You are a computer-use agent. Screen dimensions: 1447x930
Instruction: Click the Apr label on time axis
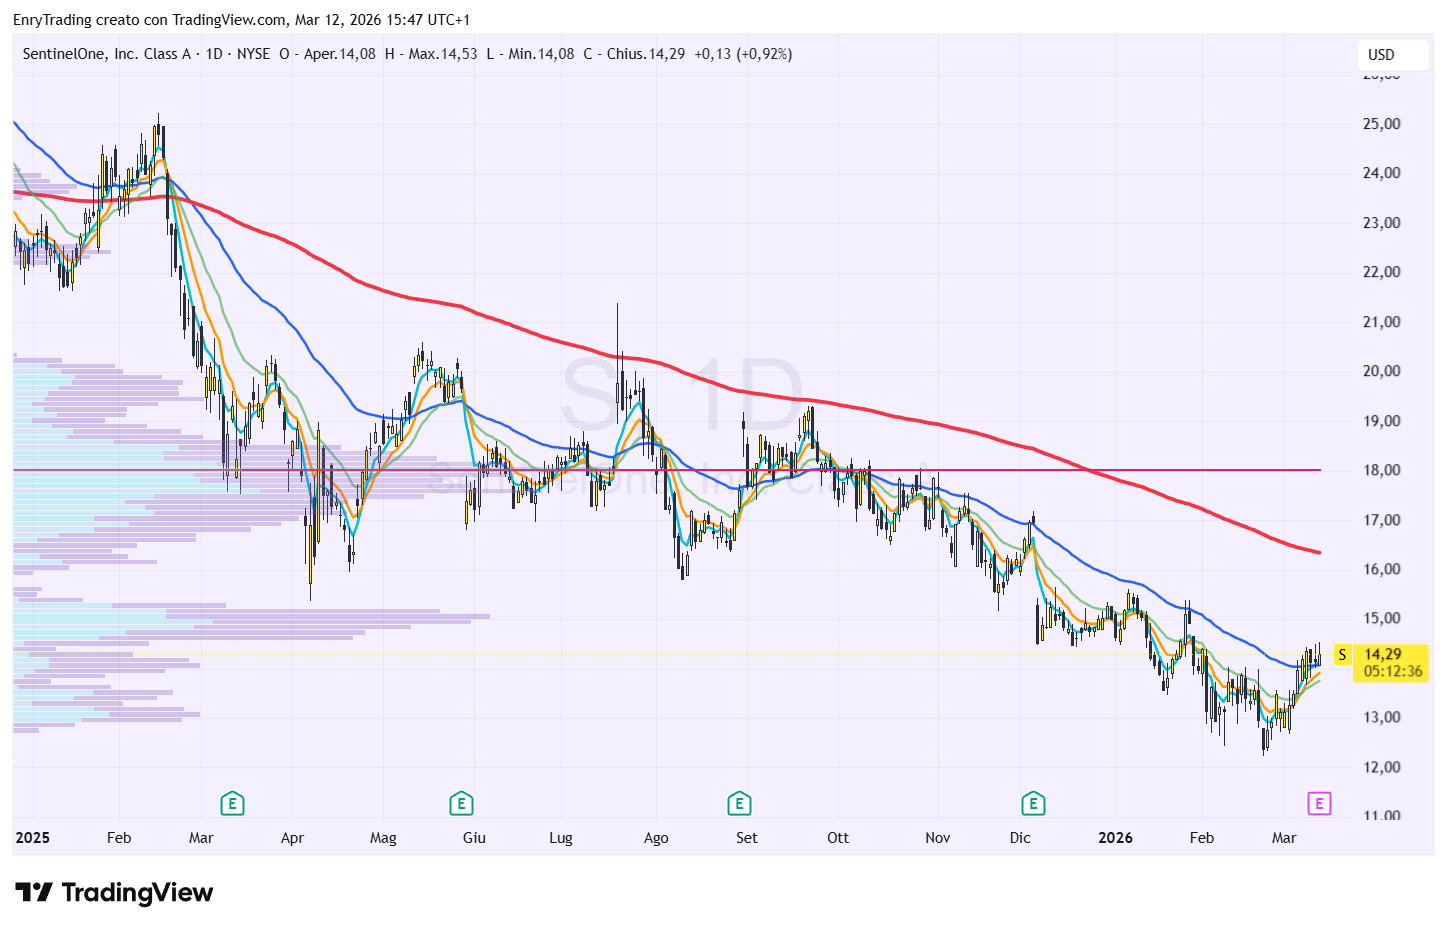pyautogui.click(x=292, y=838)
